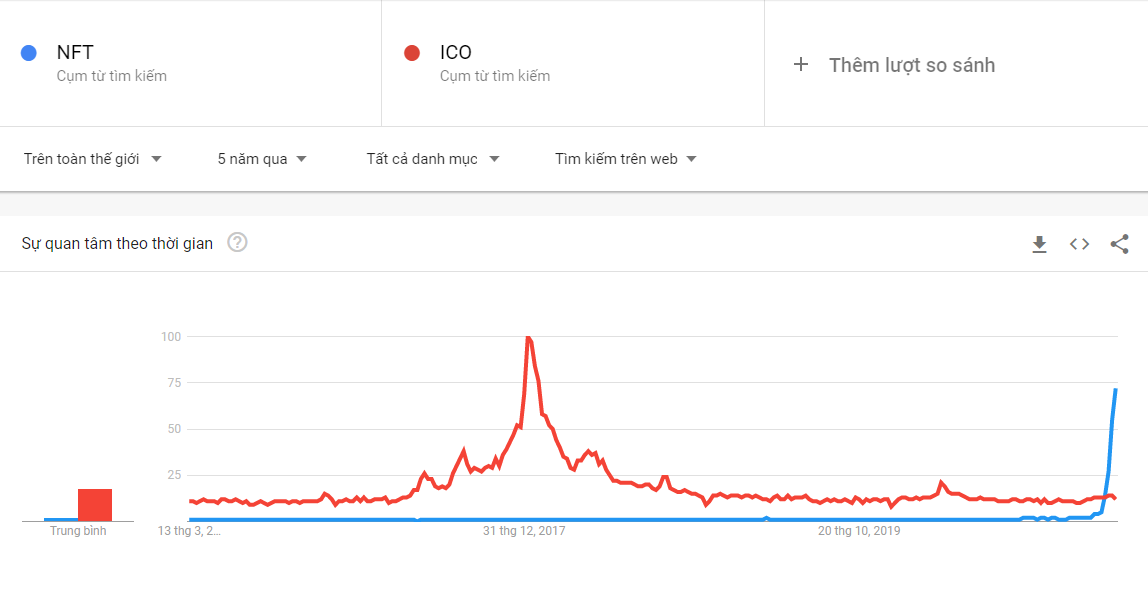Click the "31 thg 12, 2017" axis label
Viewport: 1148px width, 605px height.
click(524, 531)
